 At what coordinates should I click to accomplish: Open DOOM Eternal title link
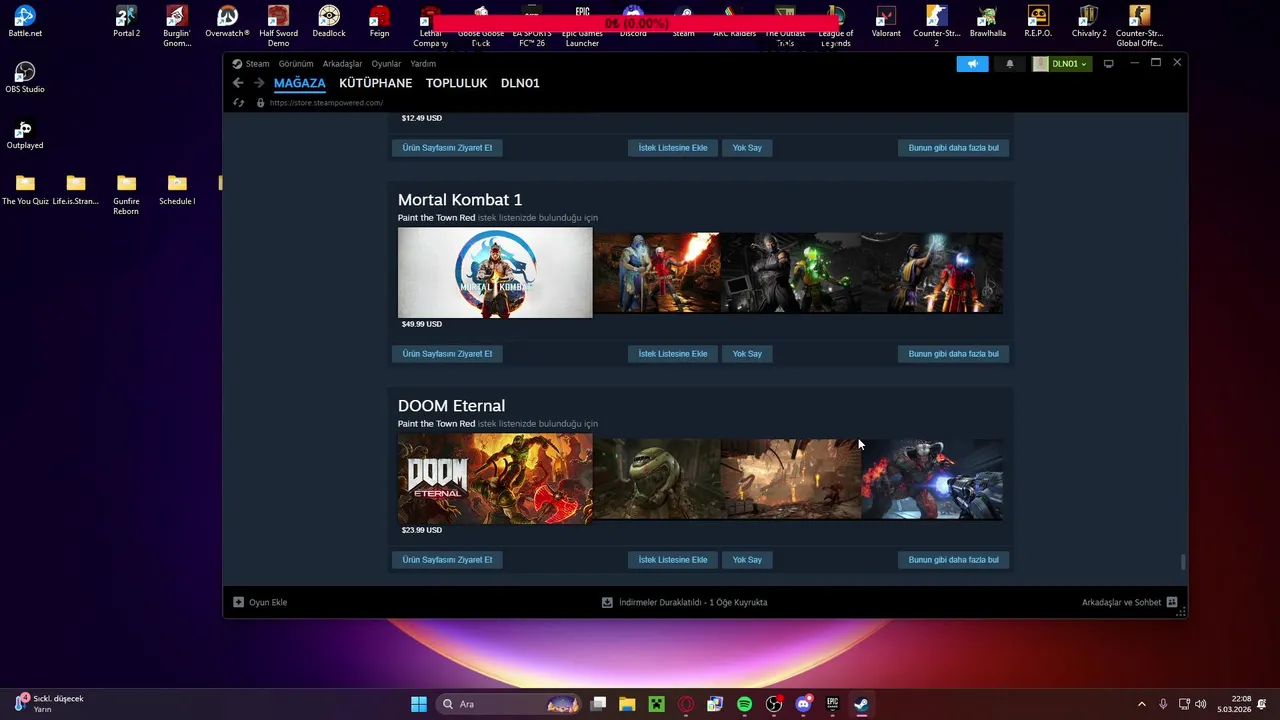pyautogui.click(x=451, y=406)
